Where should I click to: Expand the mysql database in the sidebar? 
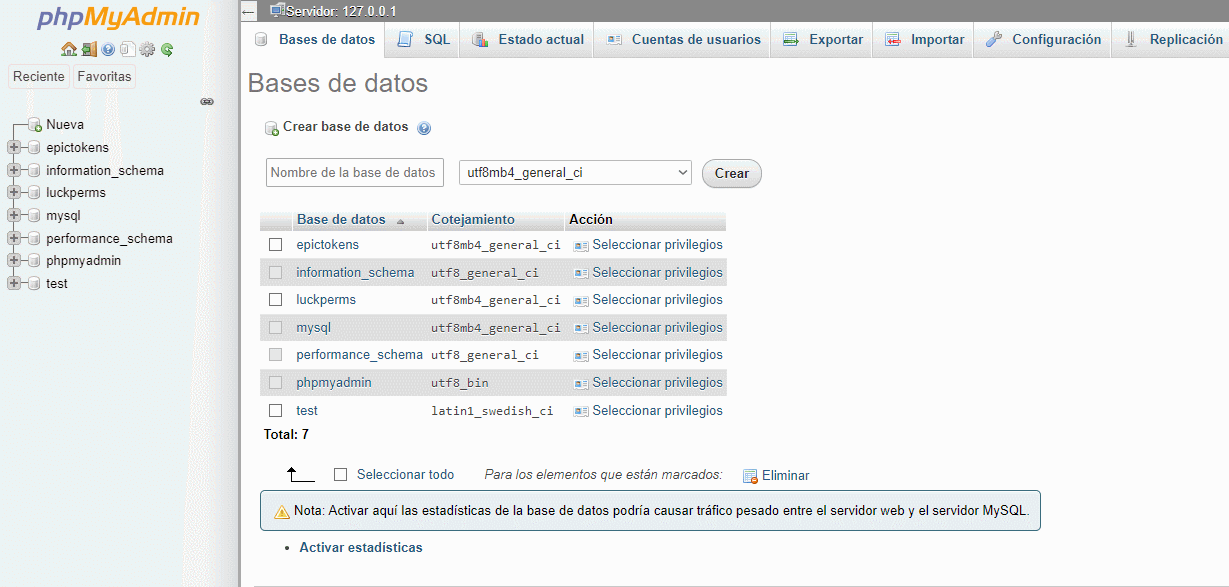[x=14, y=215]
